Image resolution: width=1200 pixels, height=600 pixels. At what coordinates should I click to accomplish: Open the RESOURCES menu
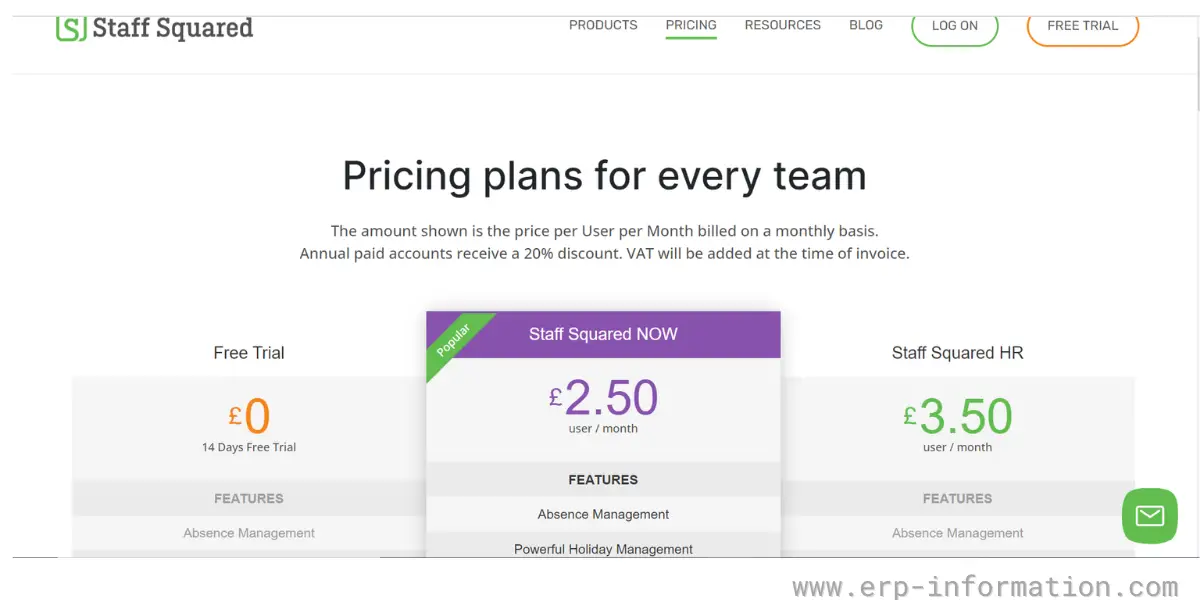(x=783, y=25)
